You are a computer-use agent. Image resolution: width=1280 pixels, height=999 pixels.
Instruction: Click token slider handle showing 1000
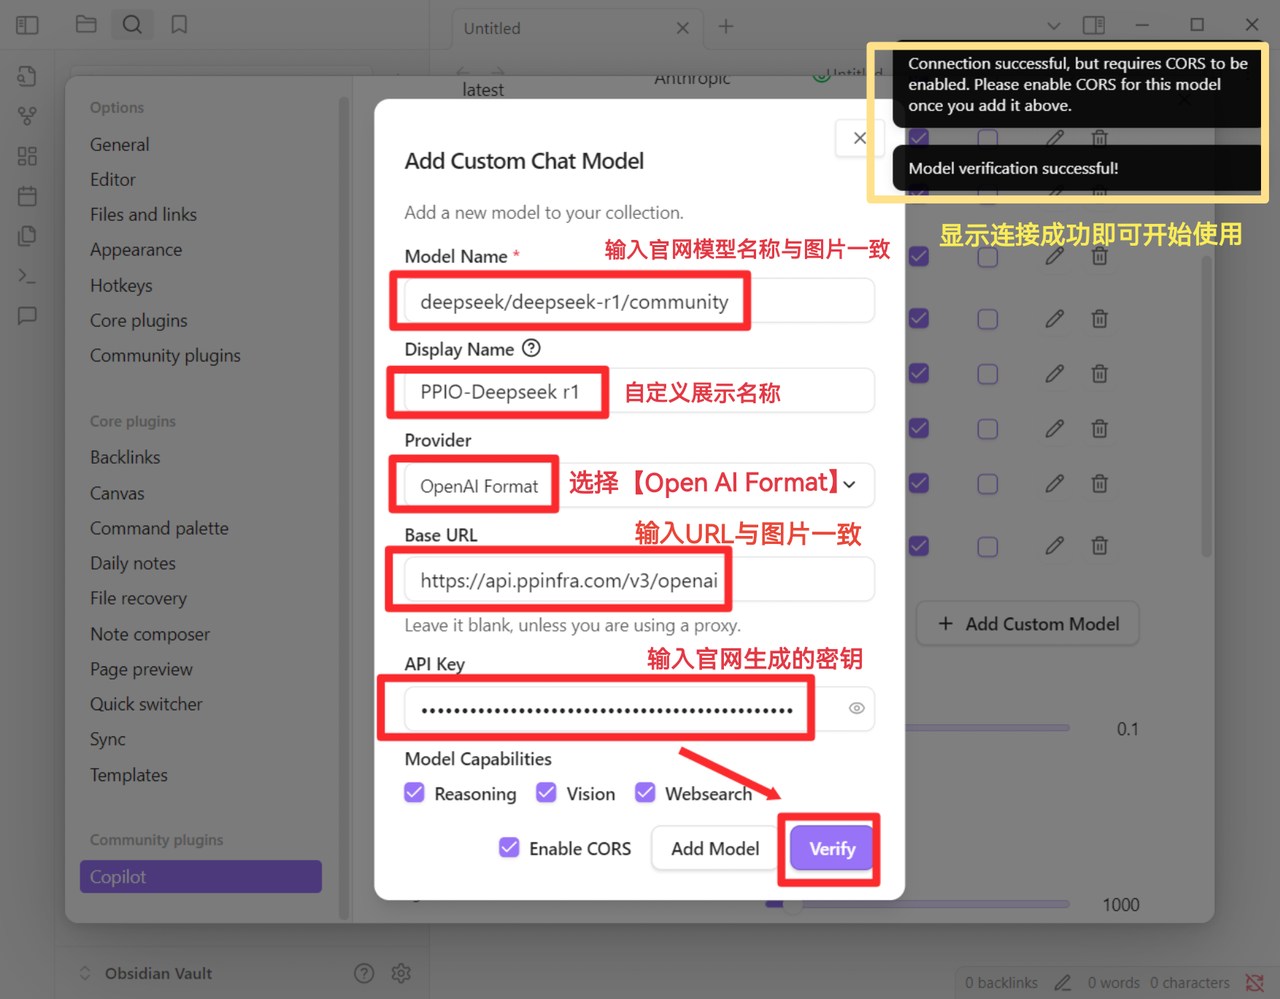pos(792,905)
